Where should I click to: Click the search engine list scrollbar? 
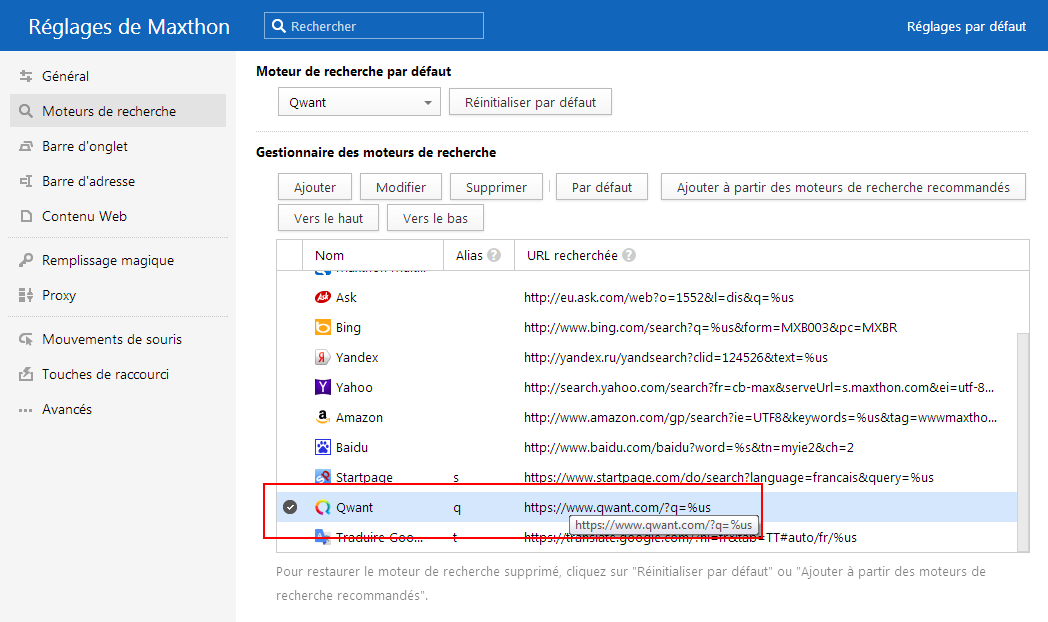coord(1023,442)
